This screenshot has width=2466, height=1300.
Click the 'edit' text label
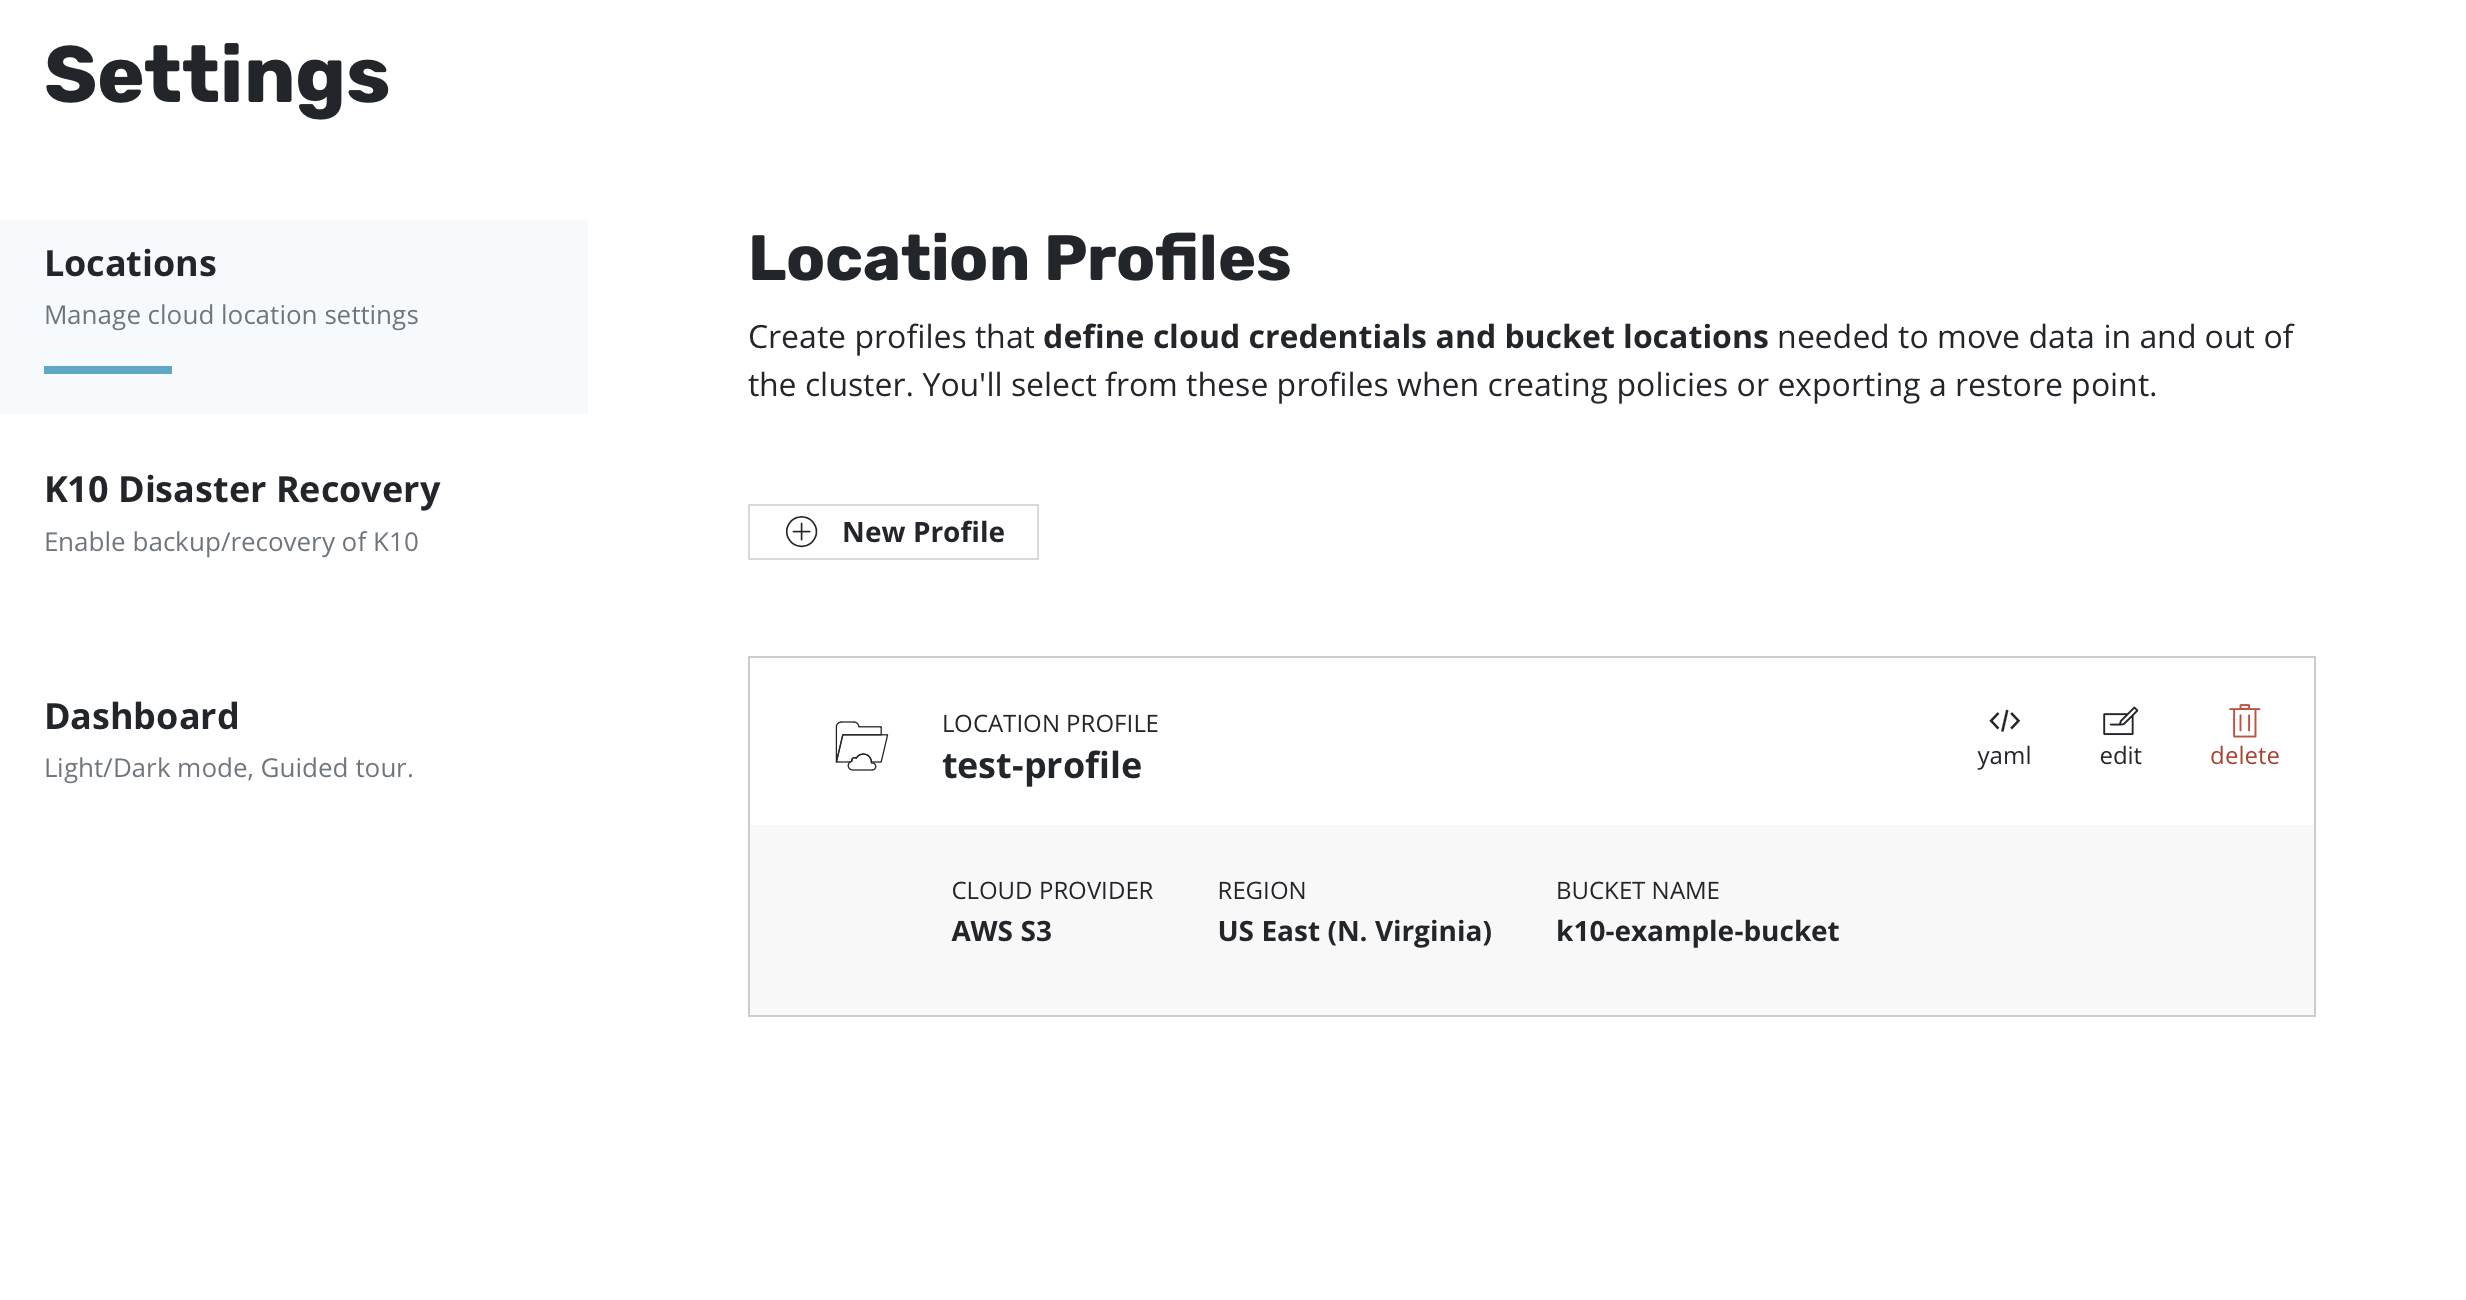pos(2120,756)
